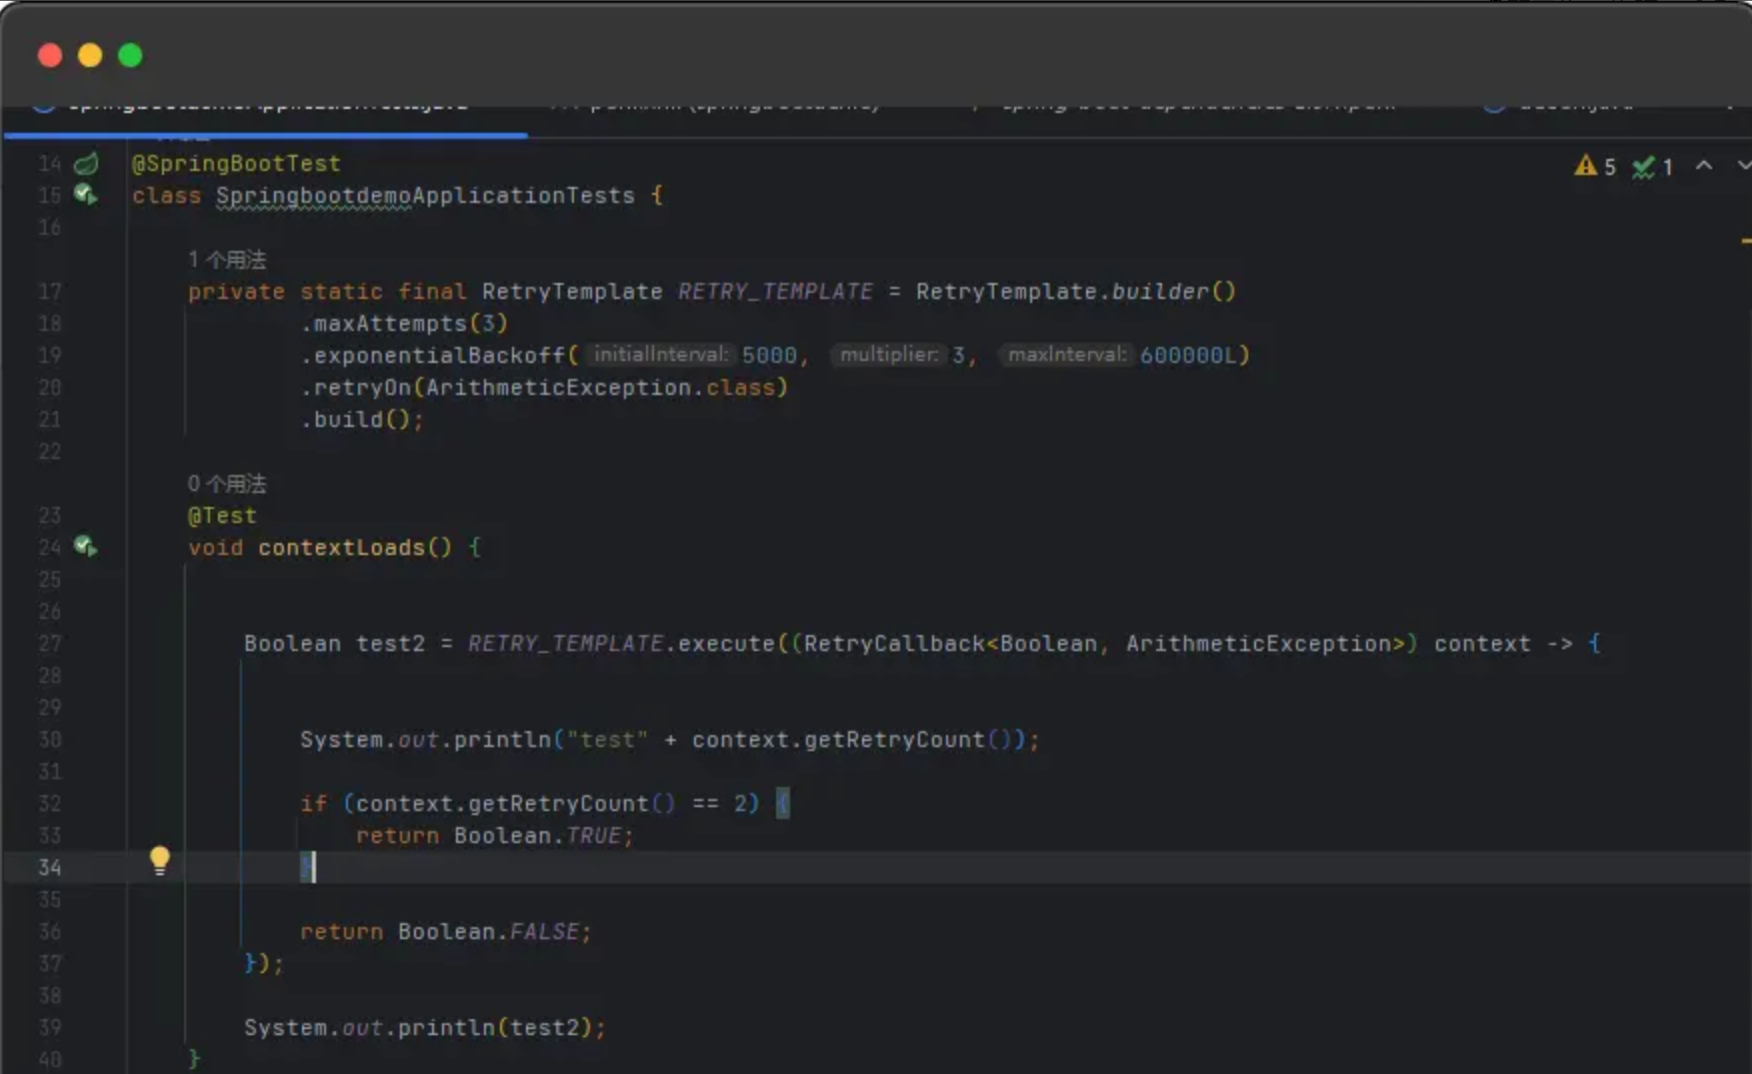Screen dimensions: 1752x1074
Task: Click the 'maxInterval:' inlay hint
Action: [x=1067, y=355]
